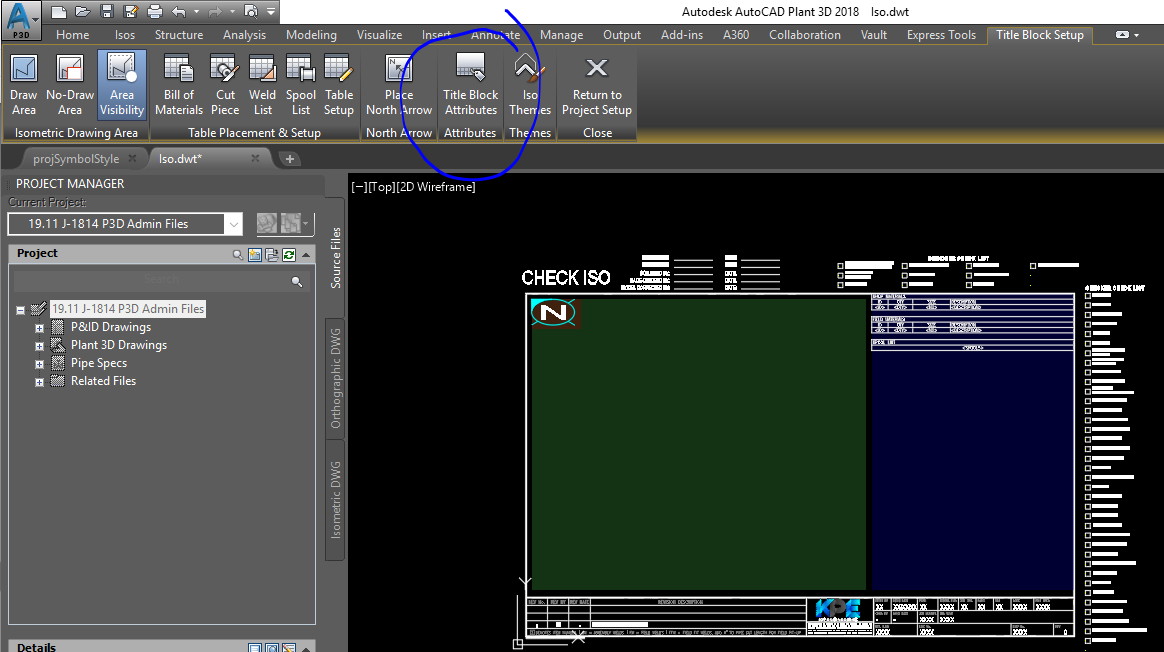Viewport: 1164px width, 652px height.
Task: Toggle the Area Visibility button
Action: pyautogui.click(x=122, y=85)
